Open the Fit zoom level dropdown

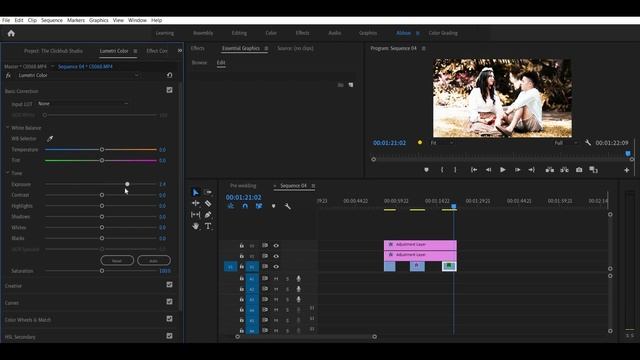442,143
